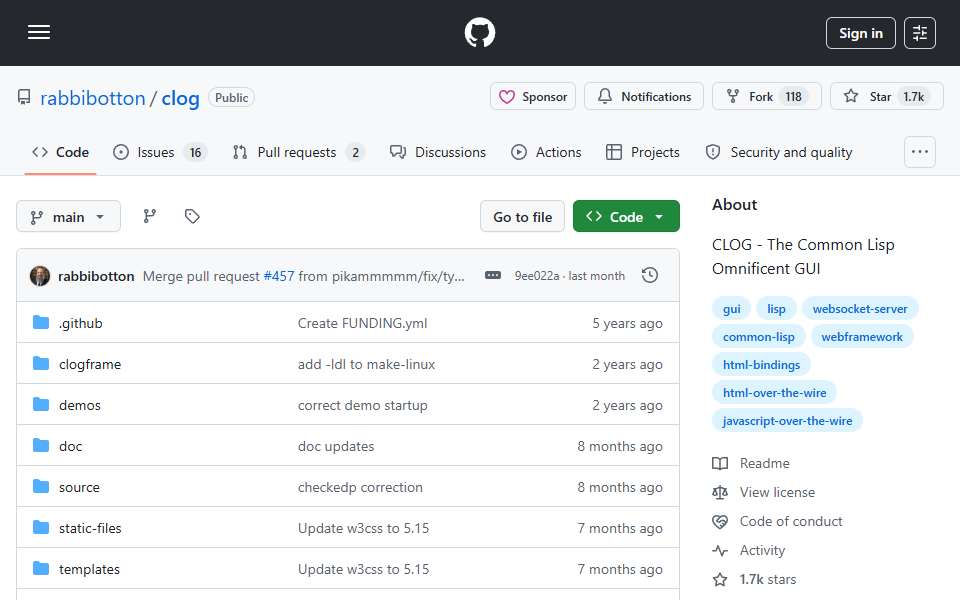
Task: Open the main branch selector dropdown
Action: point(68,217)
